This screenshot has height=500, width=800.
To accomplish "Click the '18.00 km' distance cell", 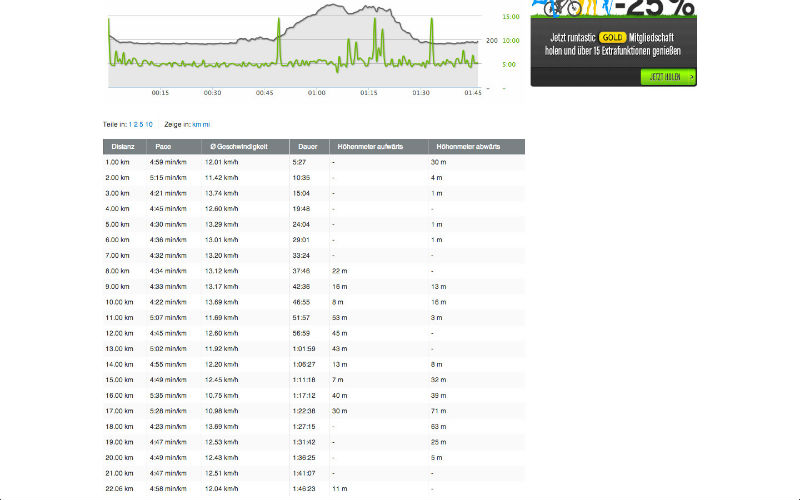I will [119, 427].
